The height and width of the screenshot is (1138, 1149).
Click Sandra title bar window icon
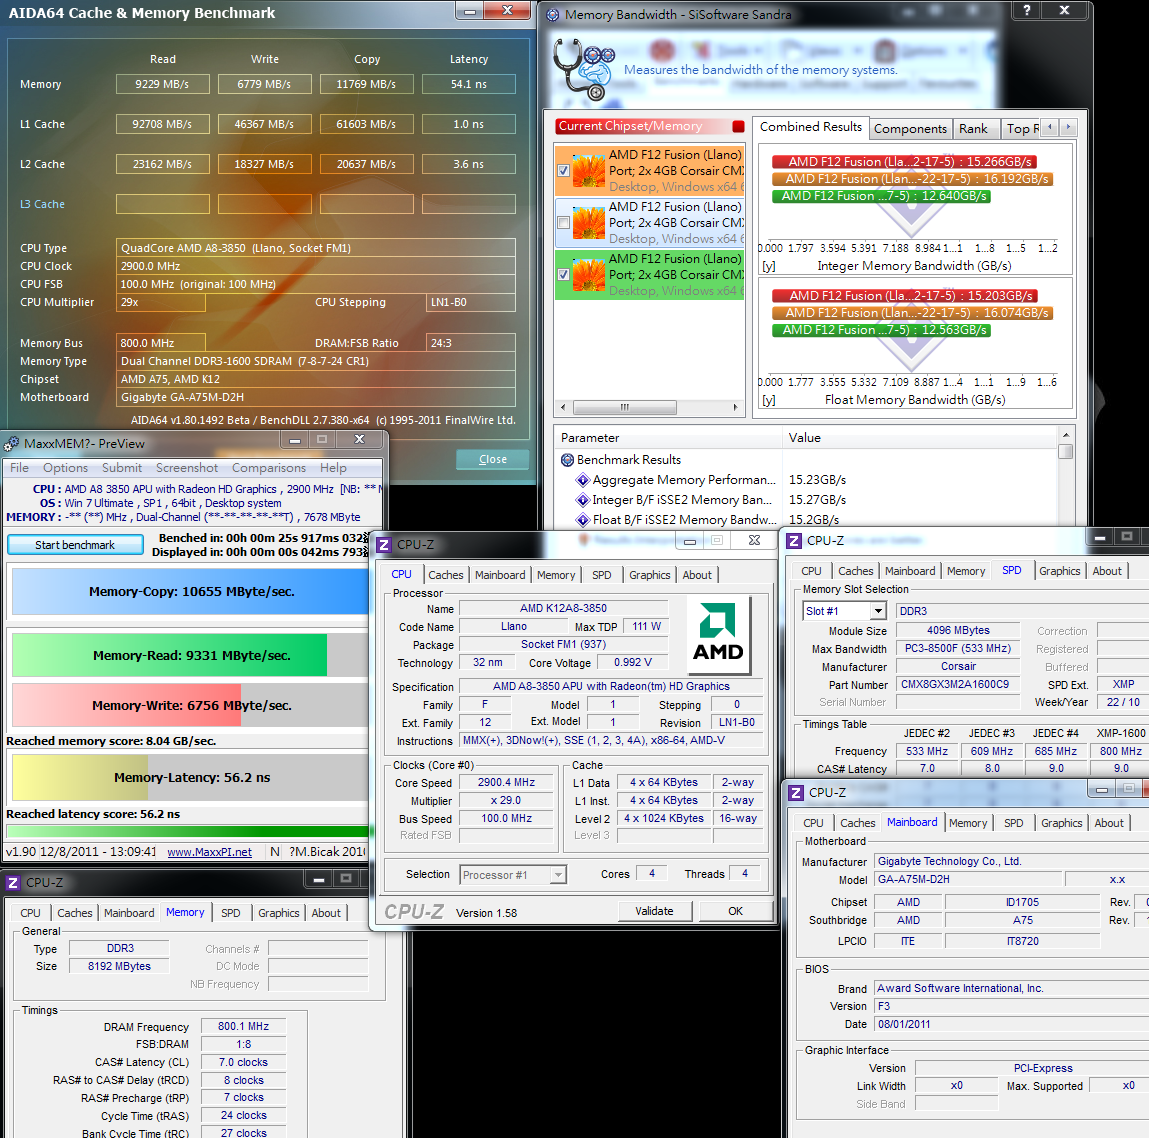(553, 15)
